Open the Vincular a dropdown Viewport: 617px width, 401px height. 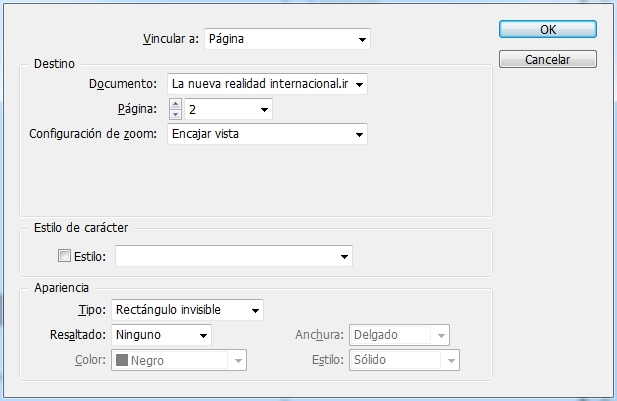tap(287, 39)
